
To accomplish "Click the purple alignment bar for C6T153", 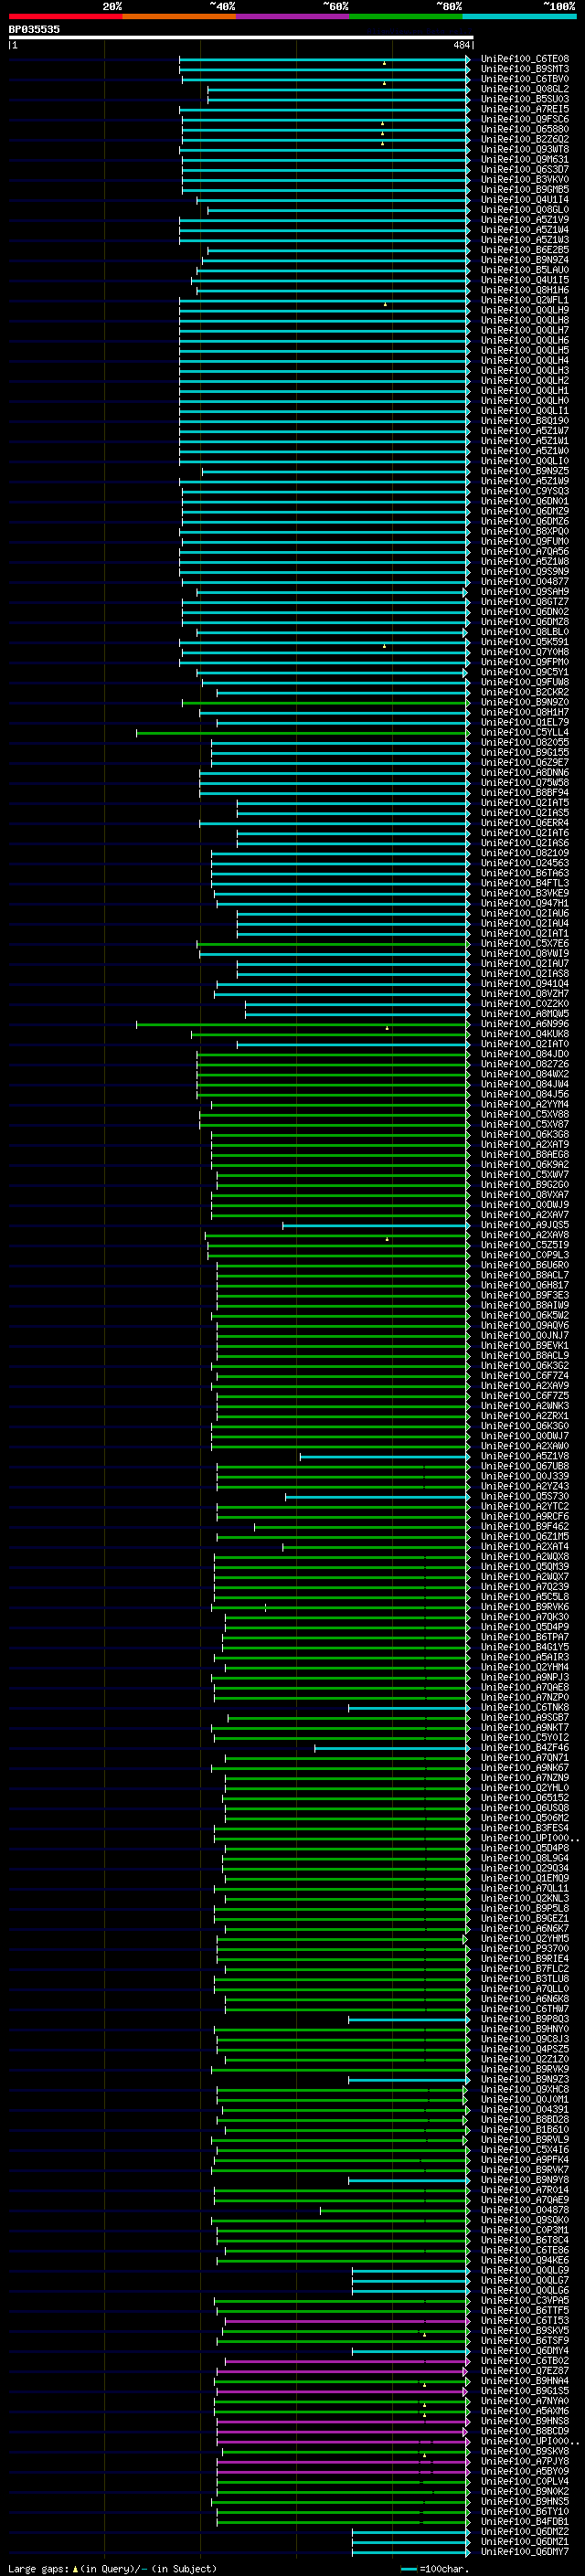I will (x=347, y=2321).
